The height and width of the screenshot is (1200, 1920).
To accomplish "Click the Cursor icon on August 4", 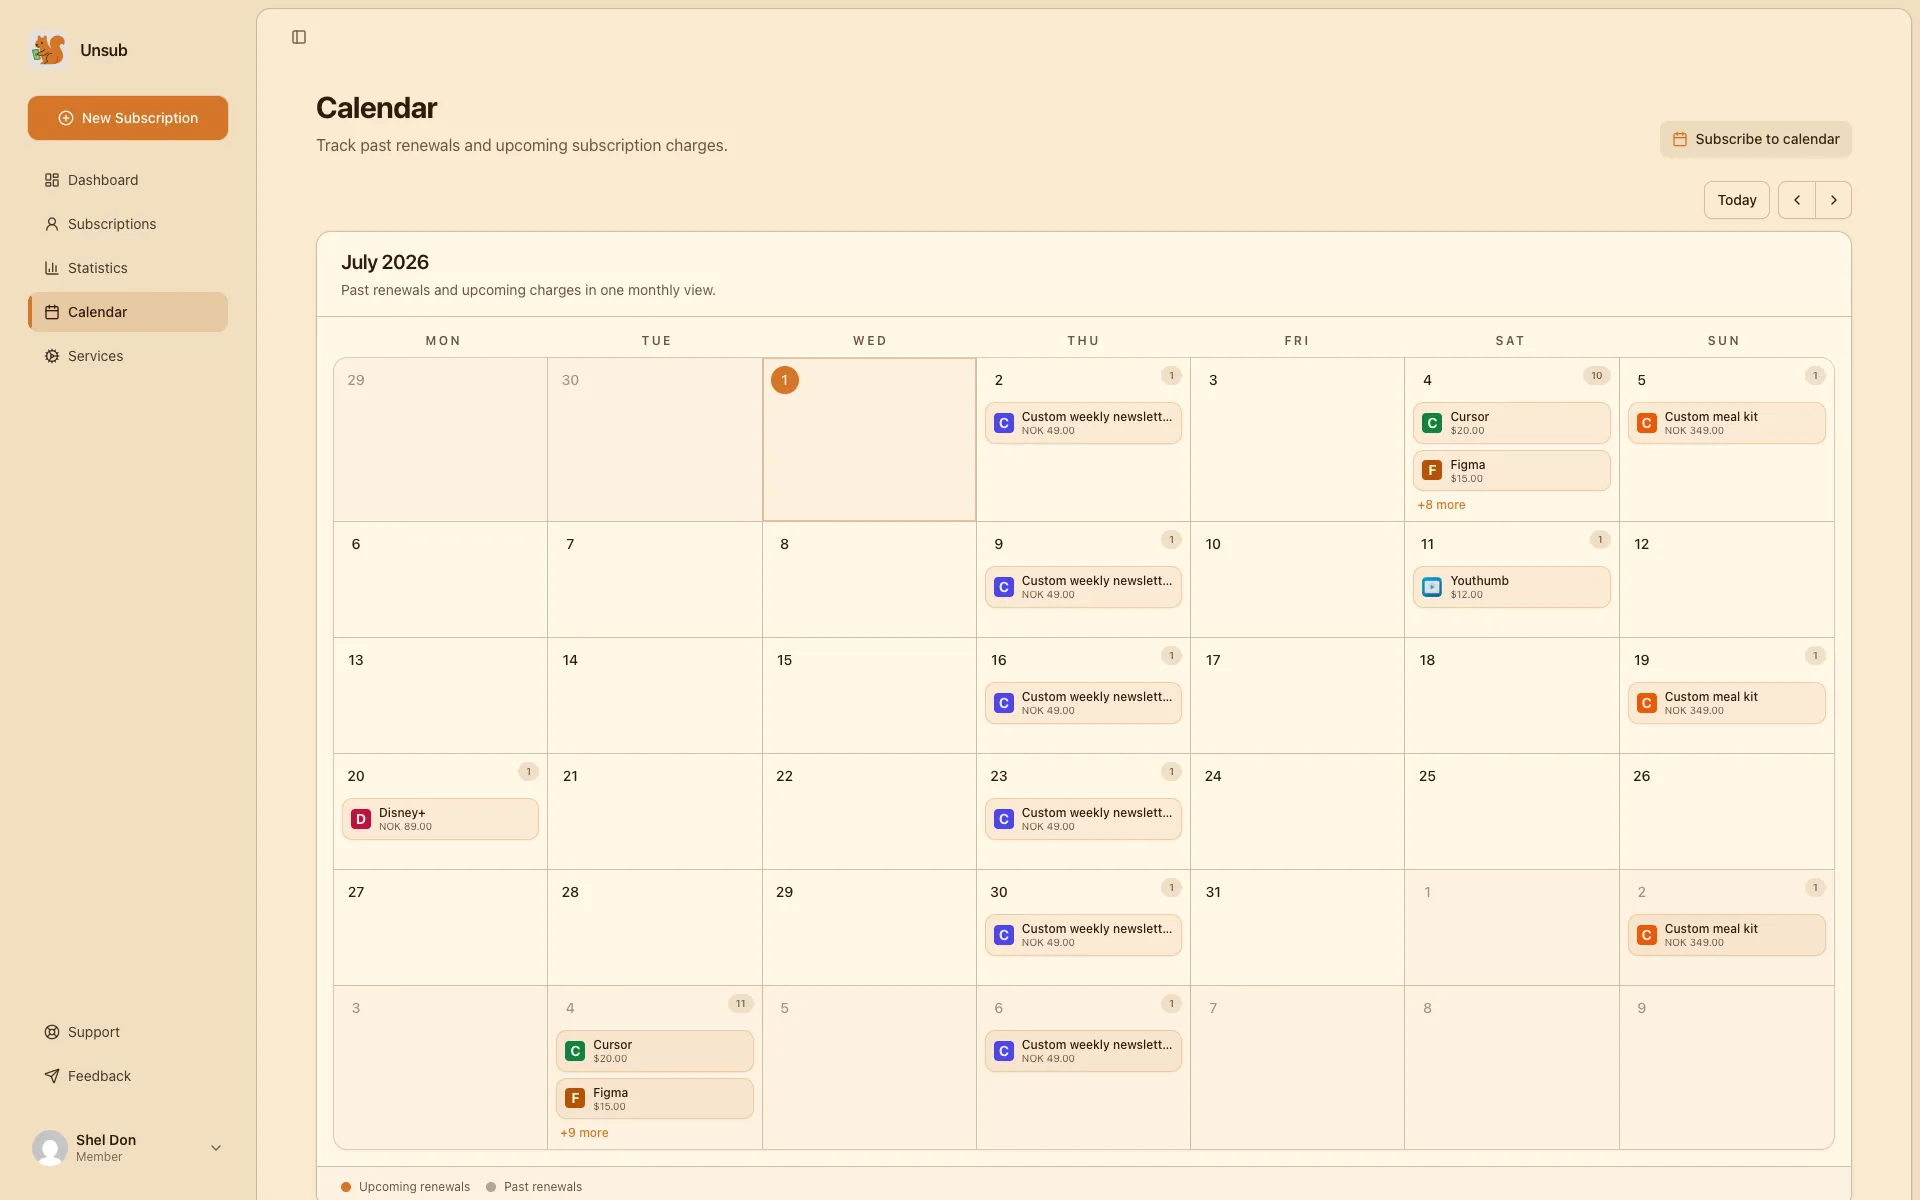I will [x=575, y=1051].
